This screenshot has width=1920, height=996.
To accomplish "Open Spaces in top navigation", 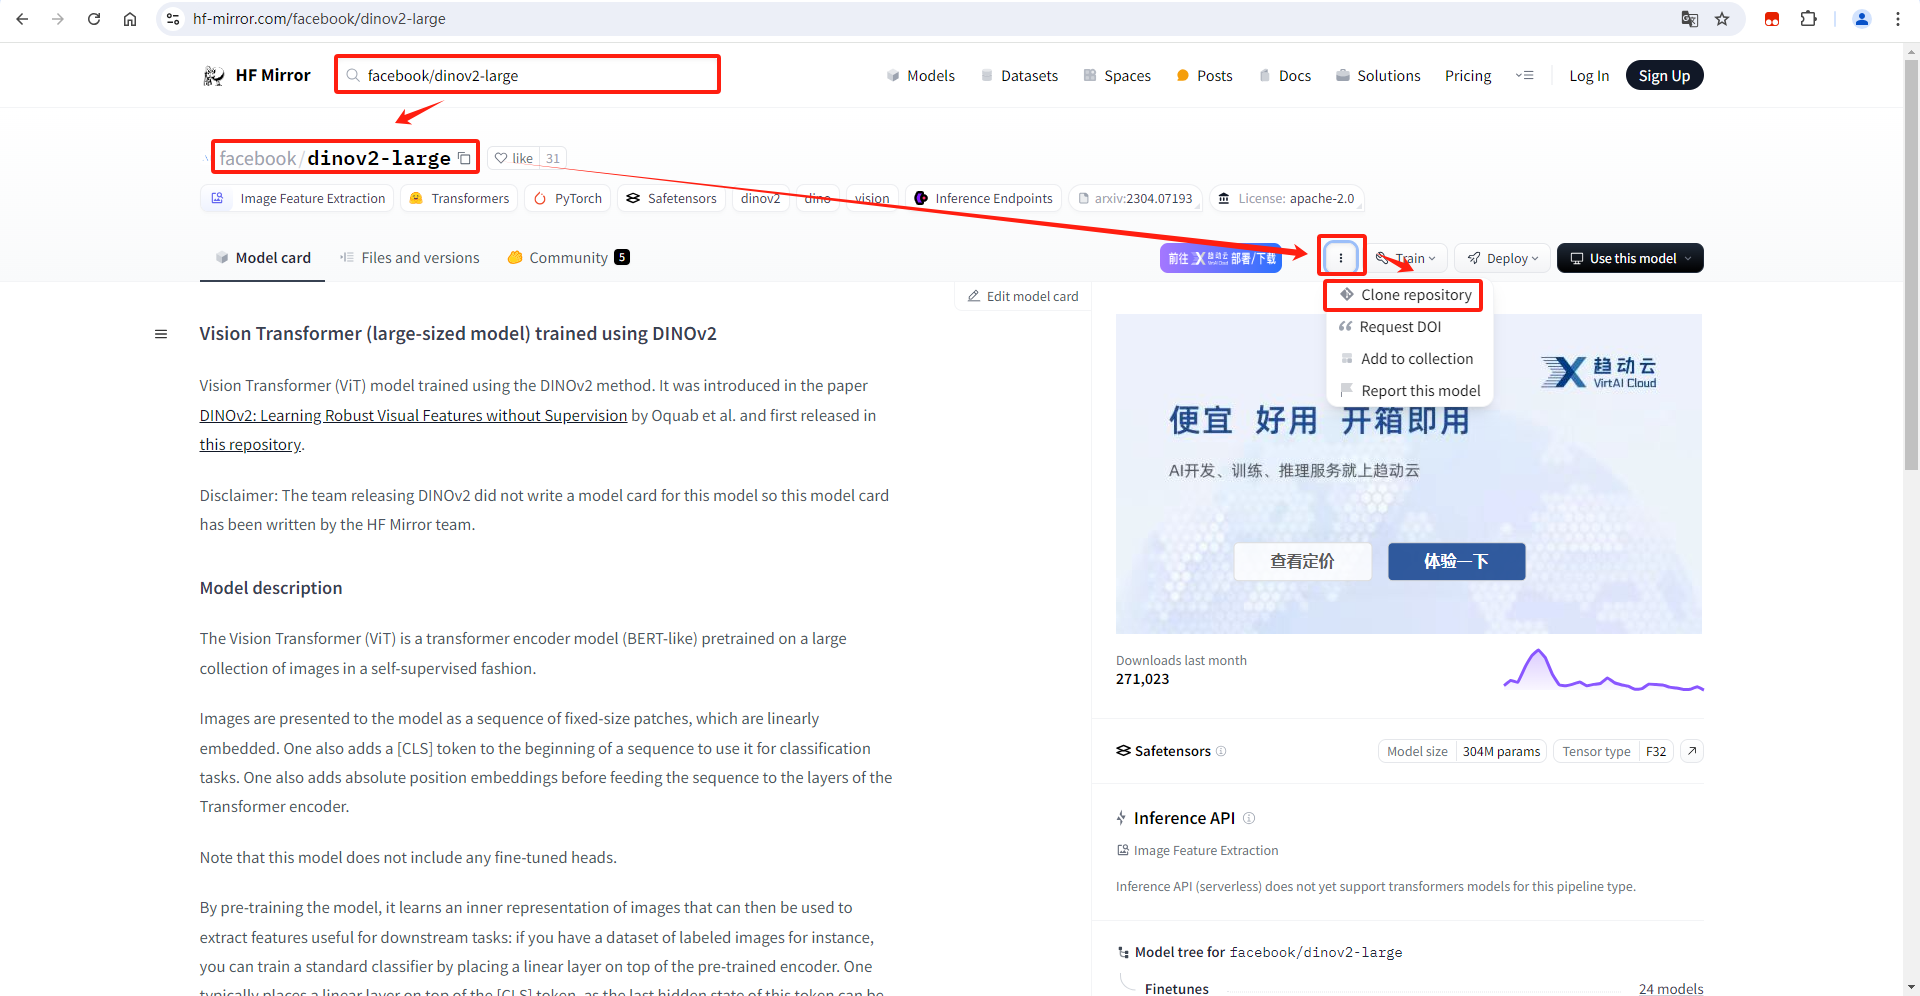I will pyautogui.click(x=1117, y=76).
